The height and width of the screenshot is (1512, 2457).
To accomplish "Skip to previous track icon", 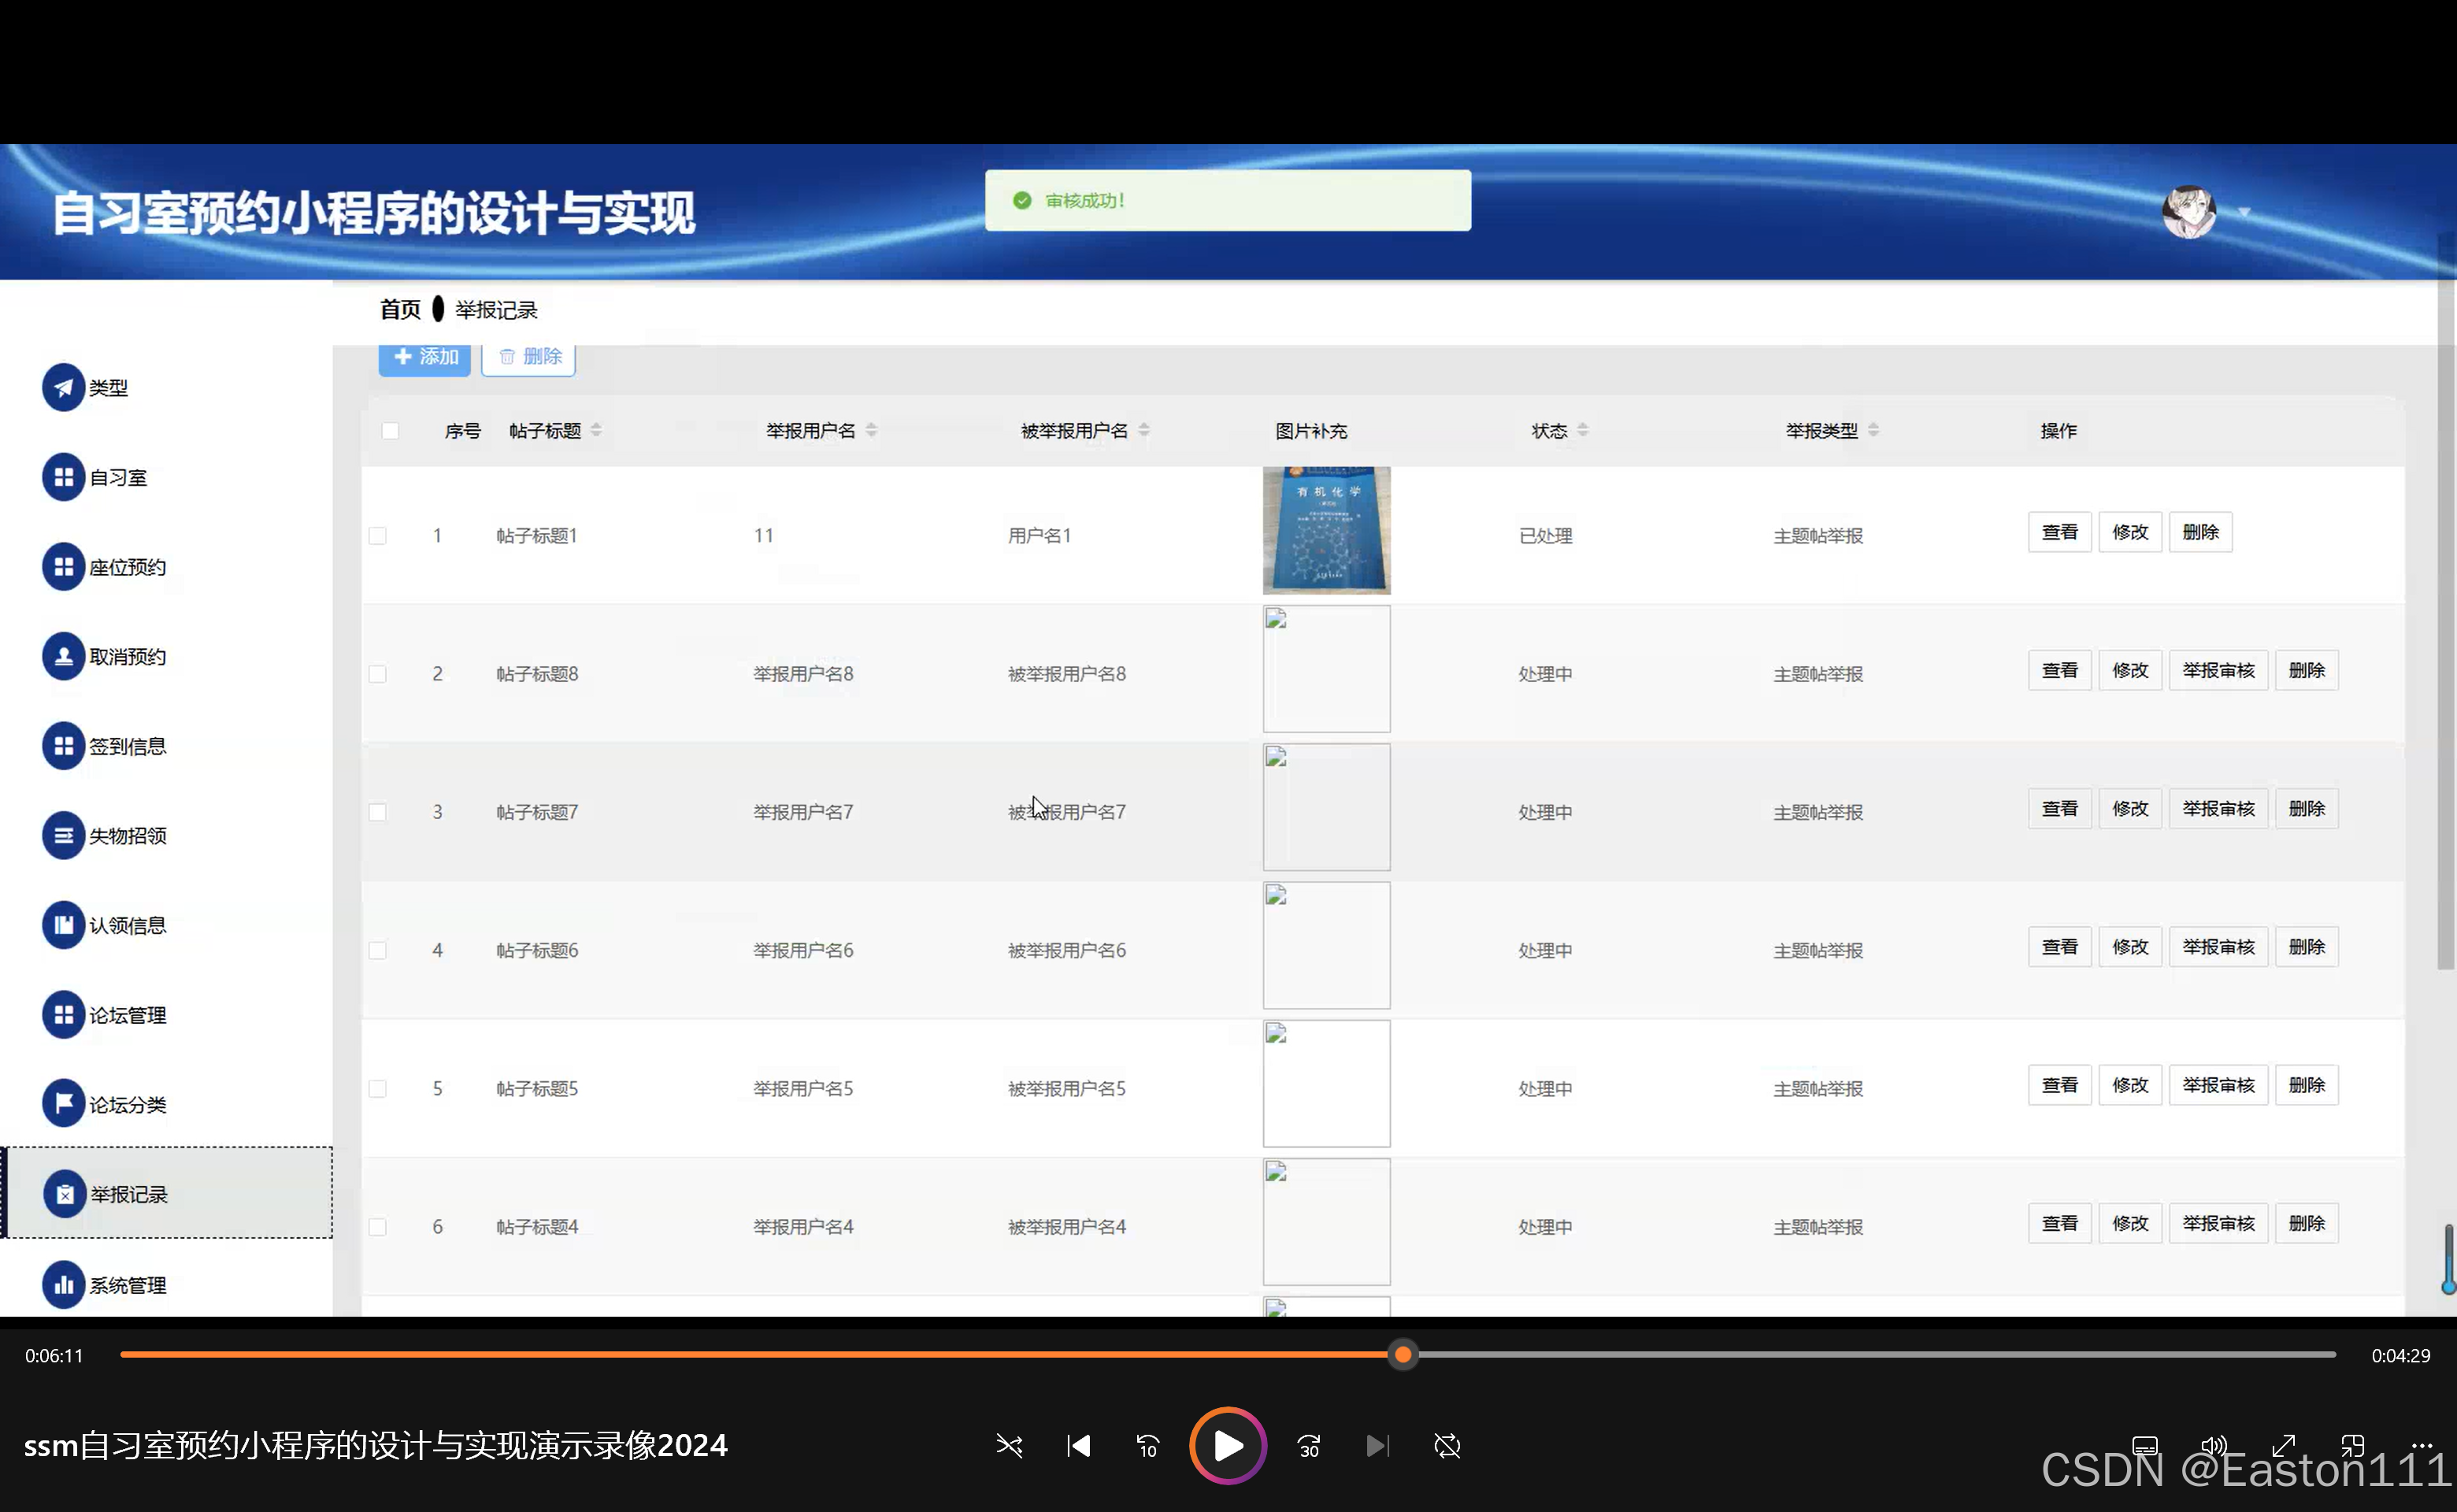I will pyautogui.click(x=1078, y=1446).
